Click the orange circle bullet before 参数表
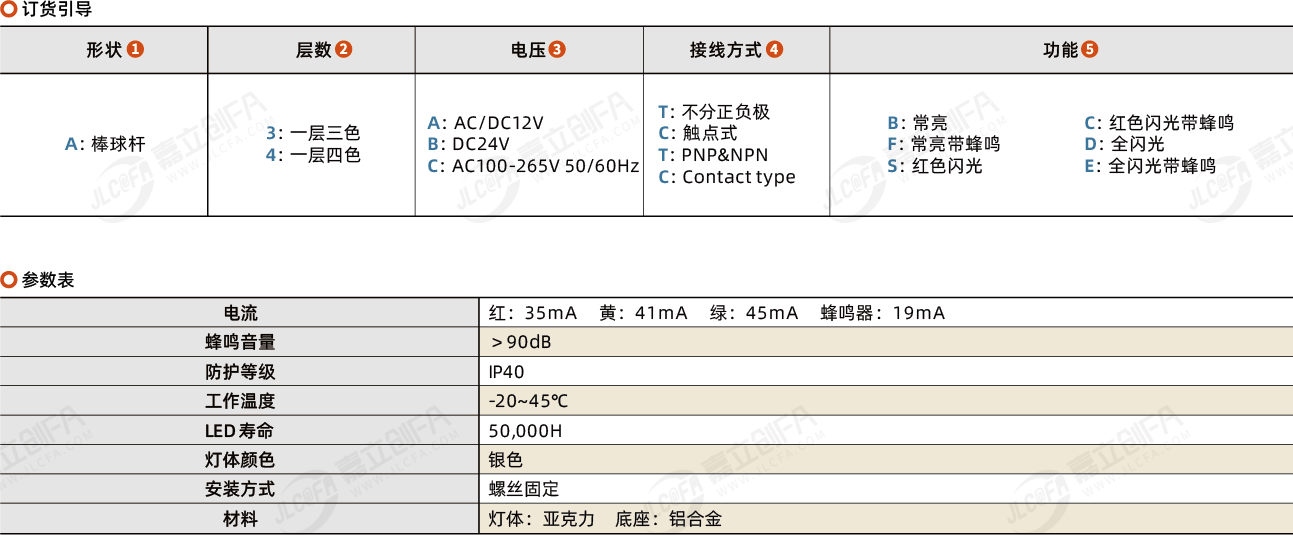Viewport: 1293px width, 535px height. 8,280
